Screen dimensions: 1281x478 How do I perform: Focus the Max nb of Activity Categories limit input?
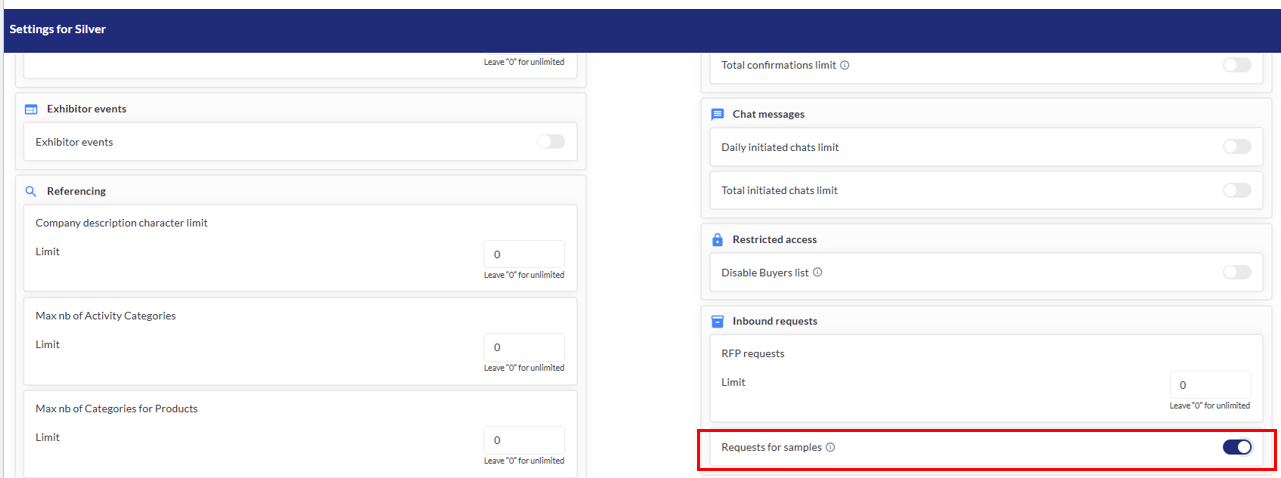click(x=523, y=348)
